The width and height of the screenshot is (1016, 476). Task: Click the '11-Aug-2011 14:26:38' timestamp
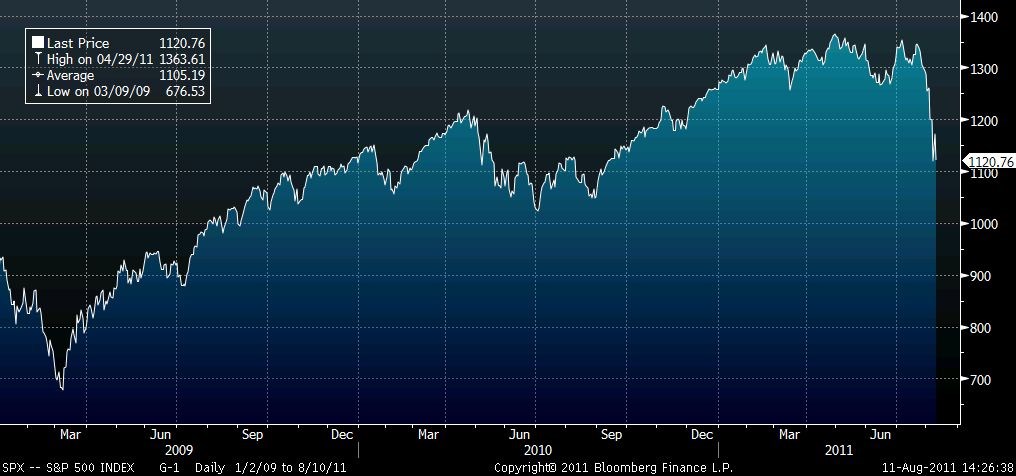(949, 468)
